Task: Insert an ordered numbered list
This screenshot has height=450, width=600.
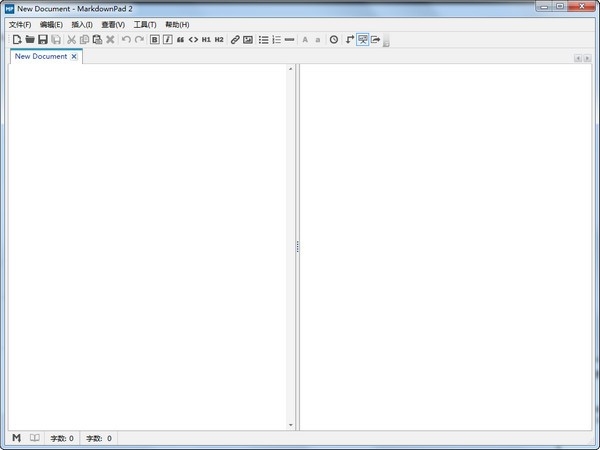Action: coord(277,39)
